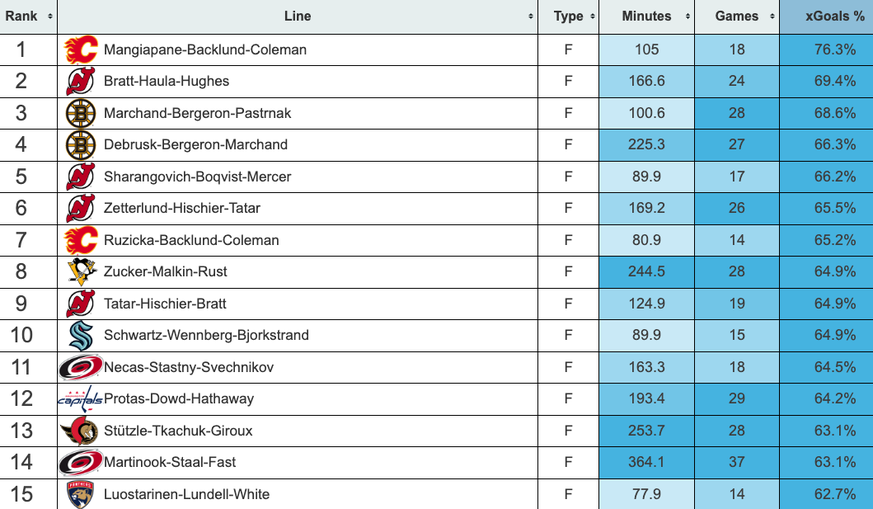This screenshot has height=509, width=873.
Task: Click the 76.3% xGoals shaded cell
Action: point(826,49)
